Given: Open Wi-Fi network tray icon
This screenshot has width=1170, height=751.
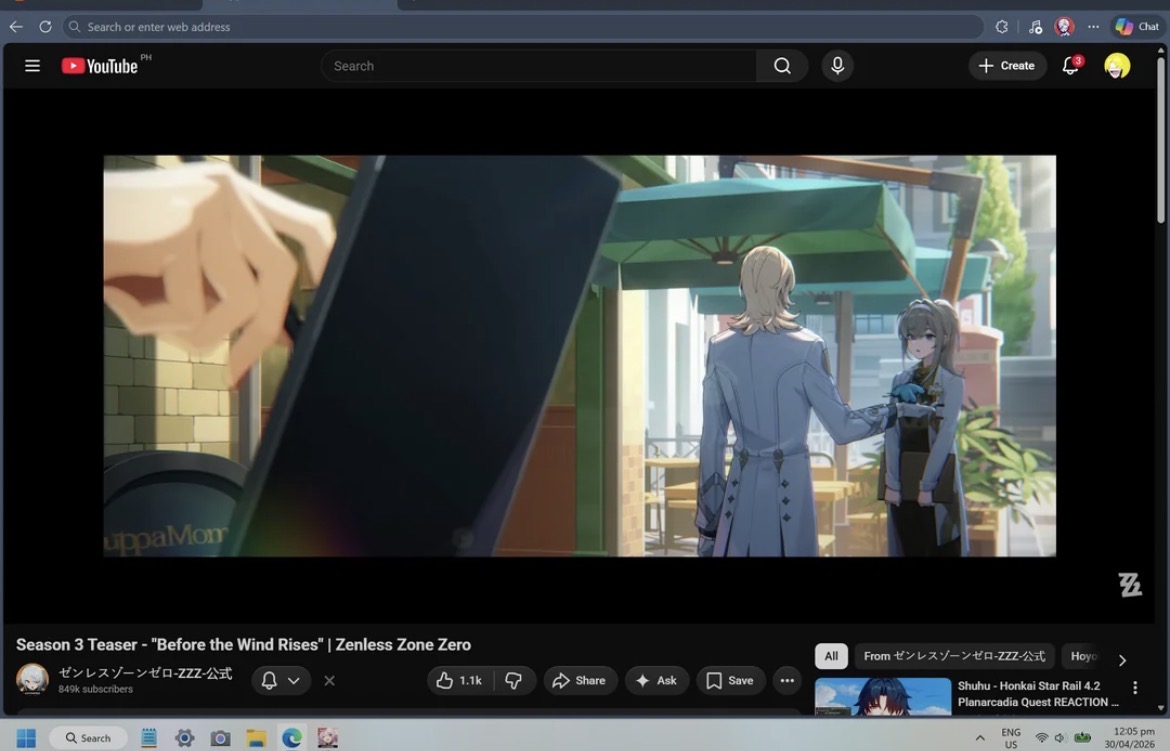Looking at the screenshot, I should click(x=1042, y=738).
